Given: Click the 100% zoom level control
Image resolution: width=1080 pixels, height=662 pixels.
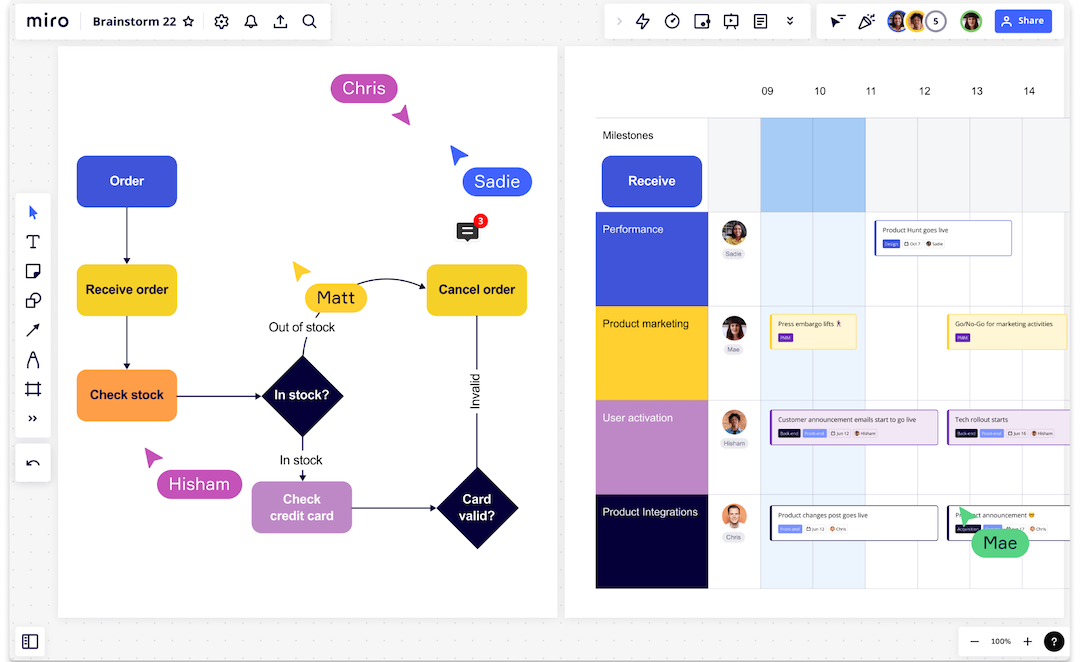Looking at the screenshot, I should point(1000,641).
